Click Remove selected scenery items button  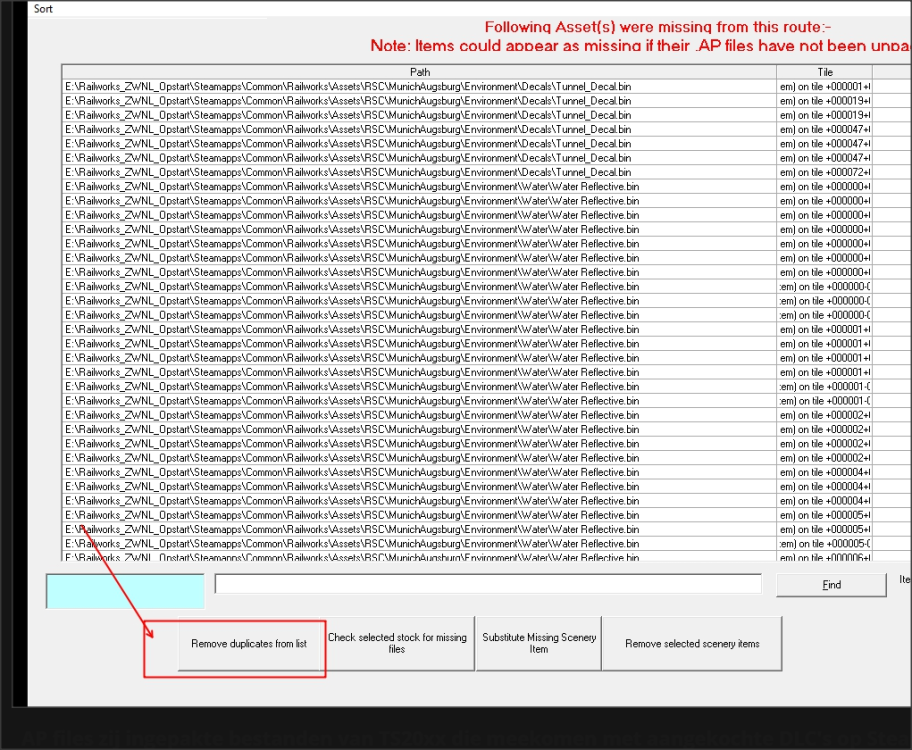(x=692, y=644)
